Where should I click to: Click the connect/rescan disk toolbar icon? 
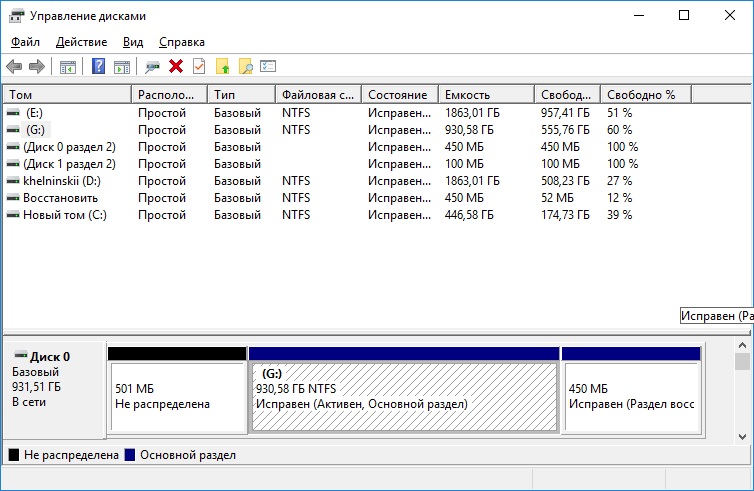coord(152,67)
